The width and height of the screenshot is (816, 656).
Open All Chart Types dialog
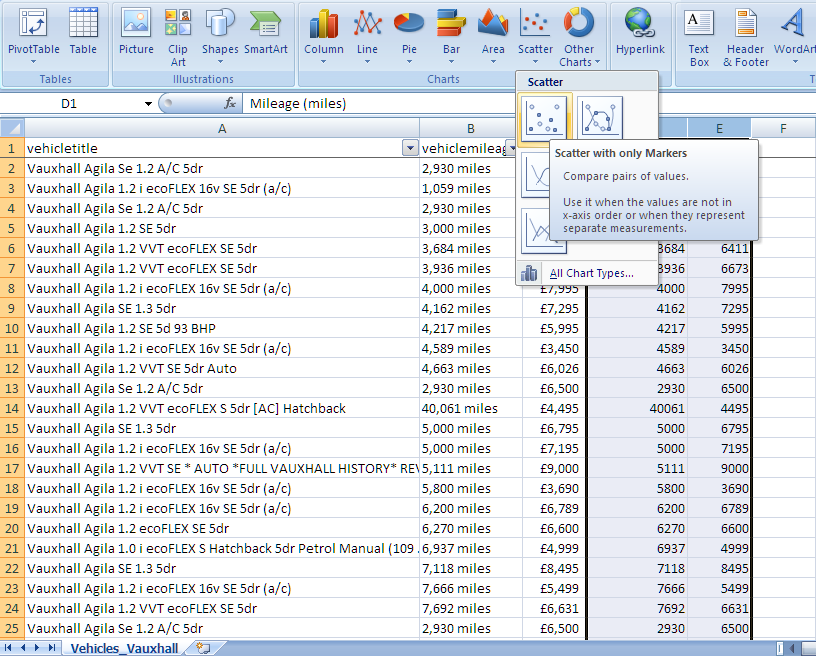(590, 273)
